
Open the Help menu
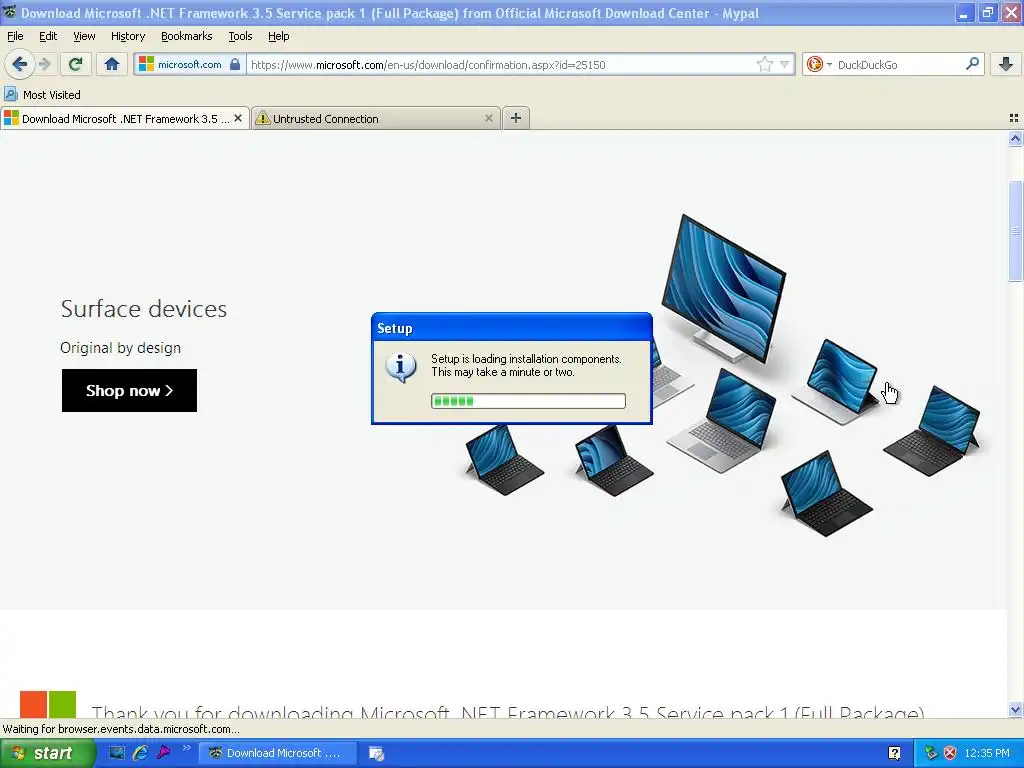coord(278,36)
